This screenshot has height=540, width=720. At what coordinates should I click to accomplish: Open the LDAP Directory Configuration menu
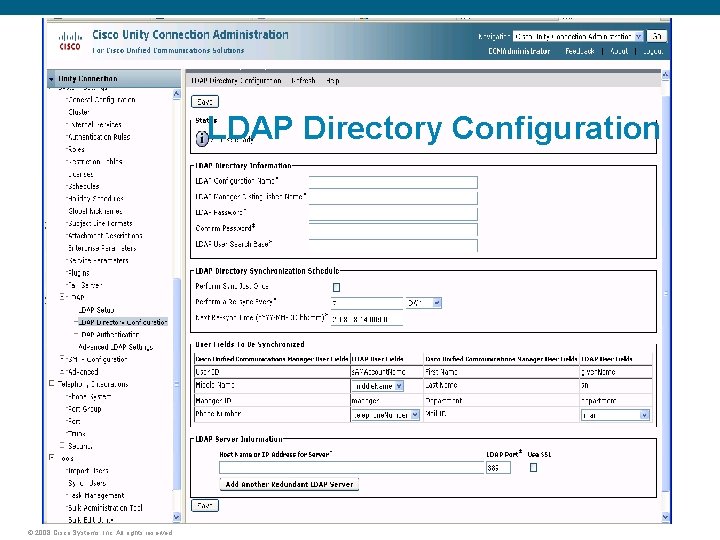(236, 81)
